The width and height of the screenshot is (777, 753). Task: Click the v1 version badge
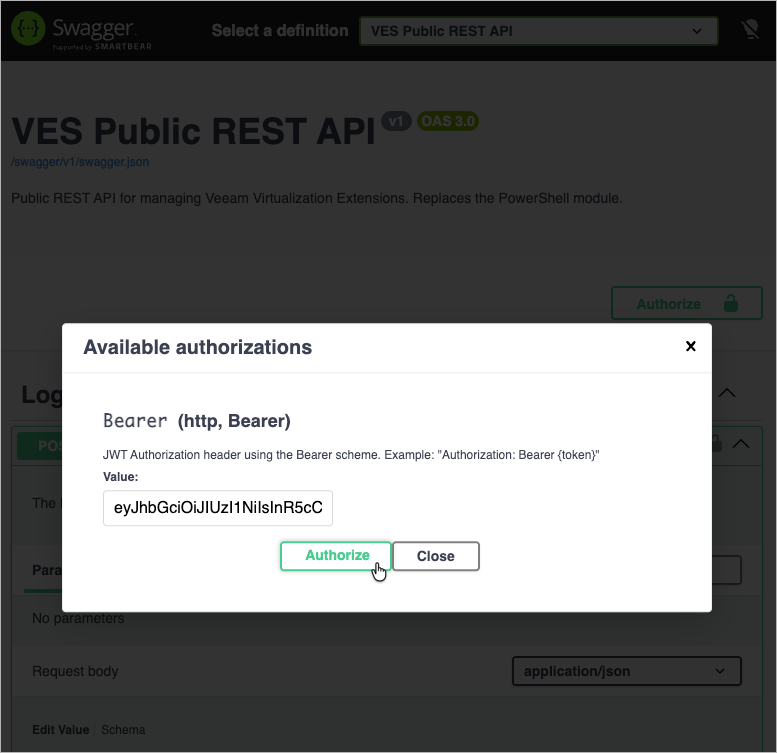tap(396, 121)
